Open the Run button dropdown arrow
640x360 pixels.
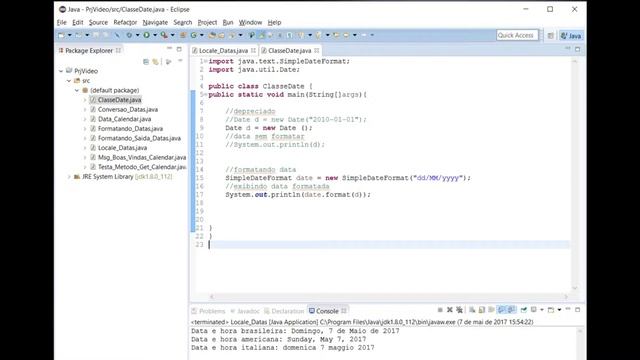click(155, 35)
